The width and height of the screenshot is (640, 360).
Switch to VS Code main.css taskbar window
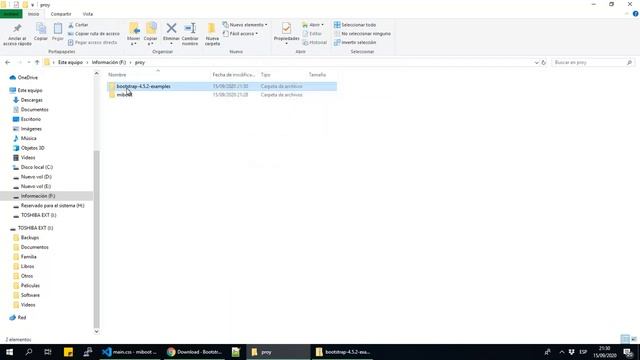131,352
